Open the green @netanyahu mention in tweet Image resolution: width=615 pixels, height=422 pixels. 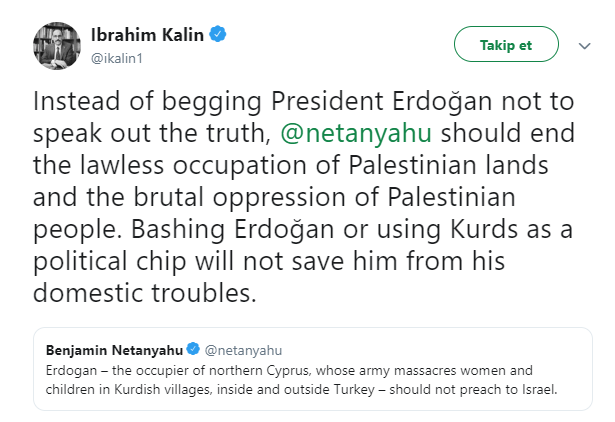(x=354, y=133)
